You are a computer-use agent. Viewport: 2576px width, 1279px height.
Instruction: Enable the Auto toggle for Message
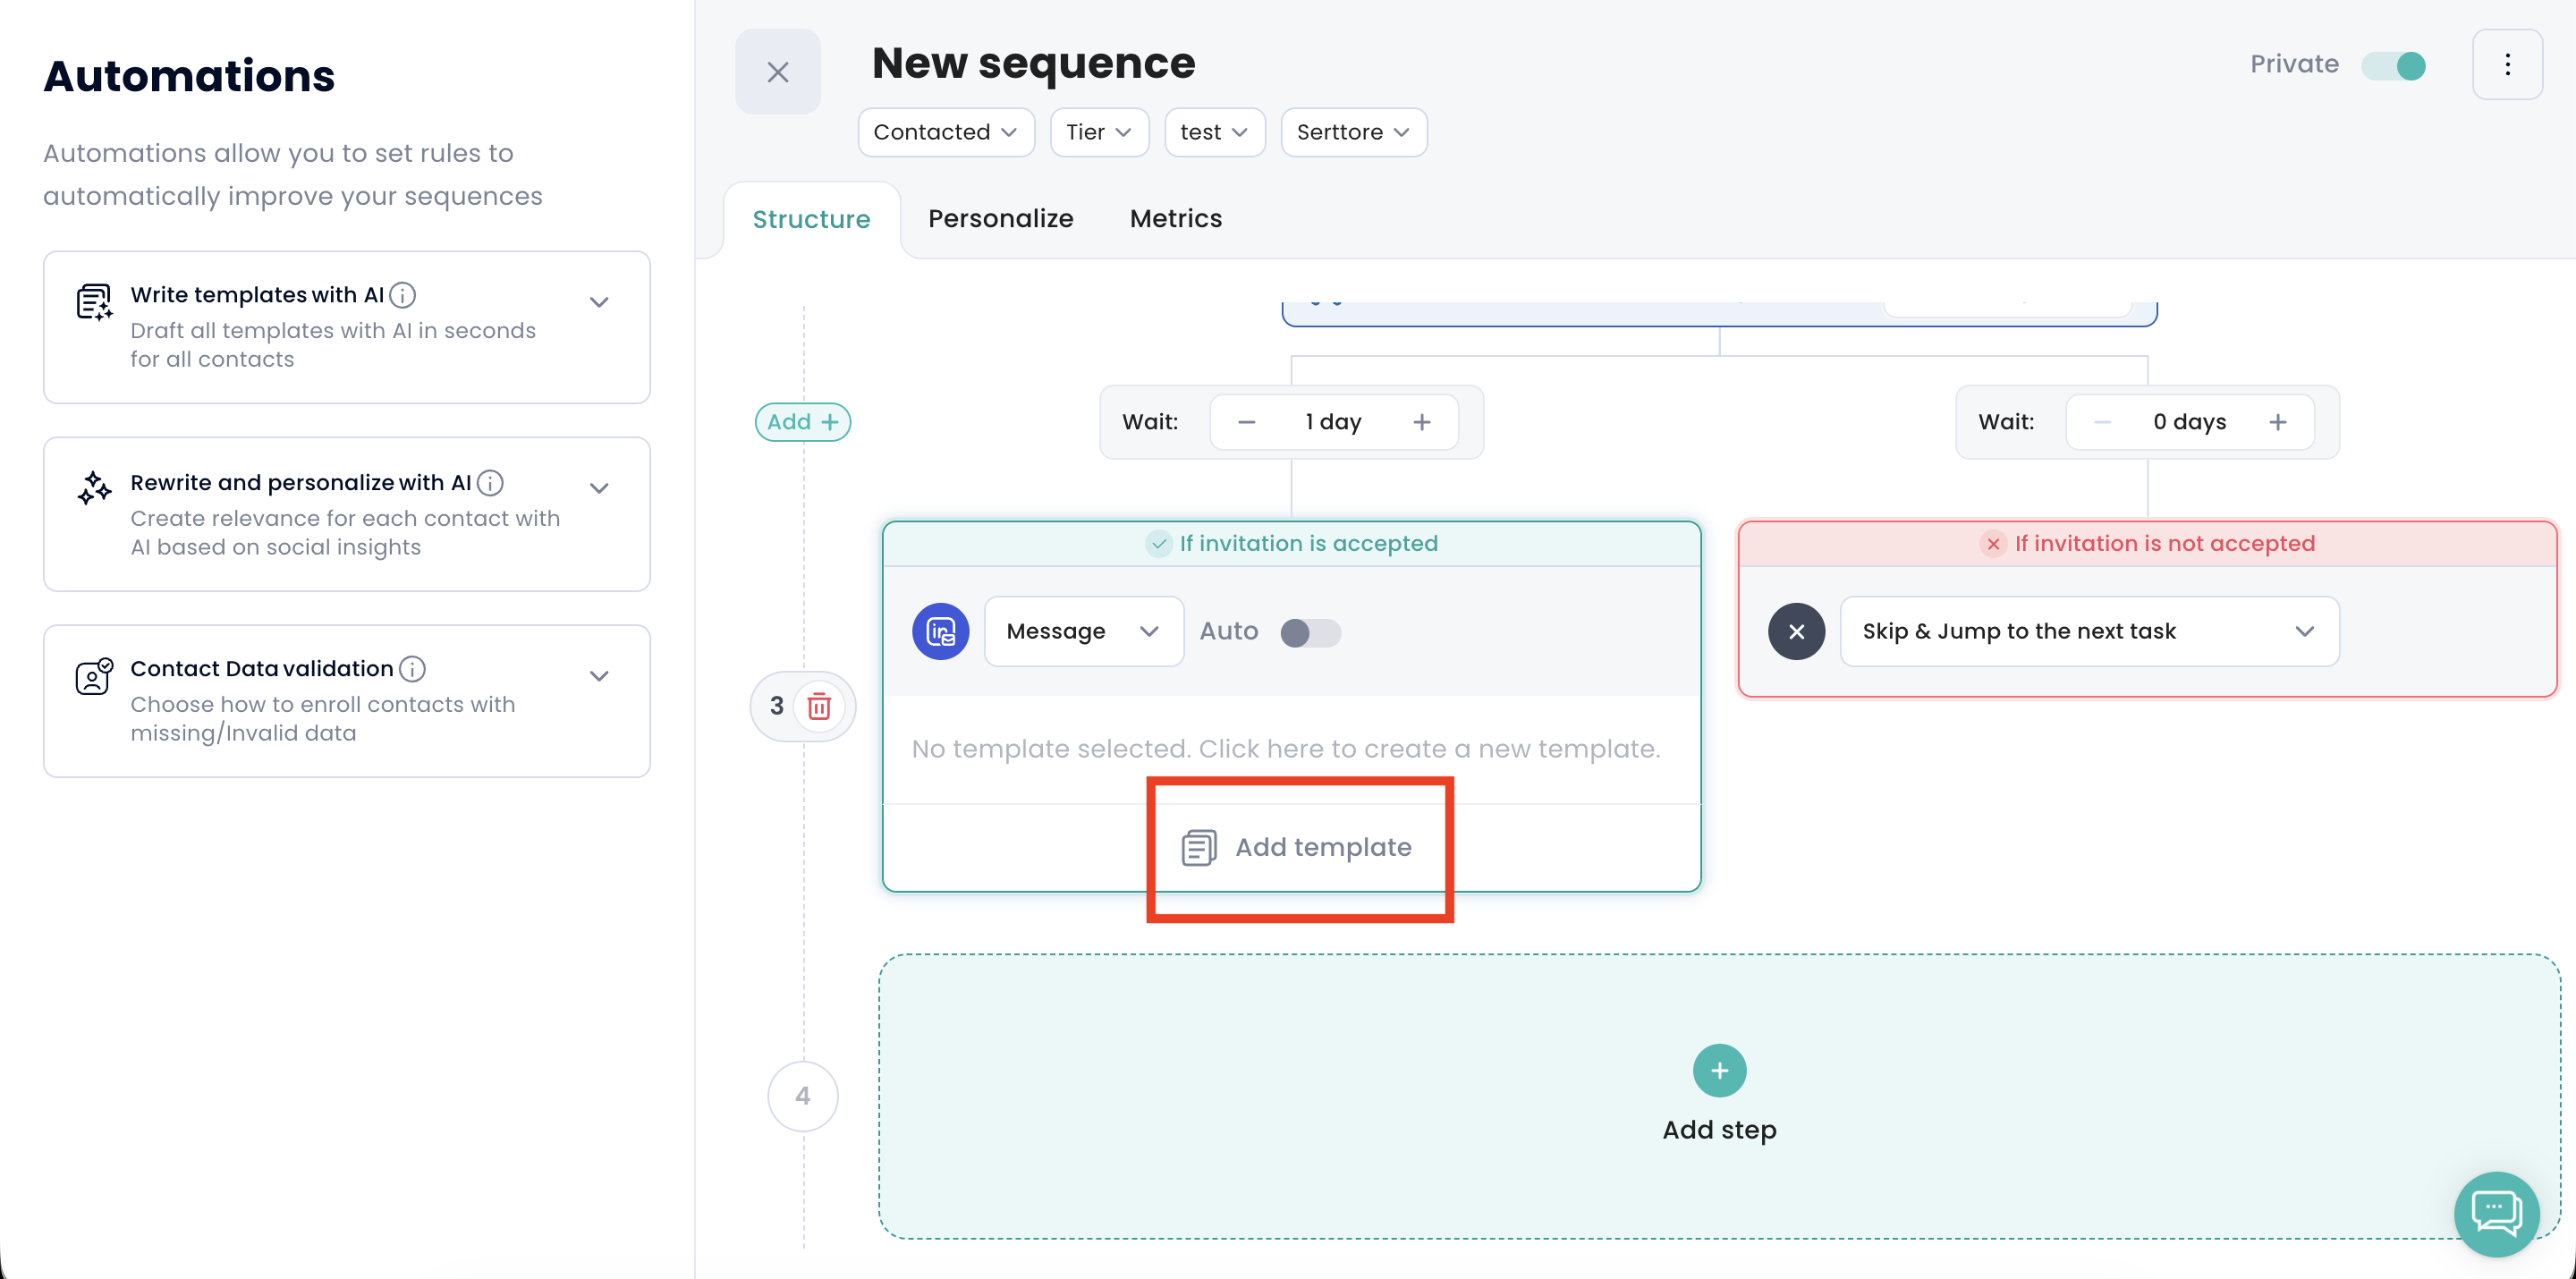pyautogui.click(x=1310, y=632)
